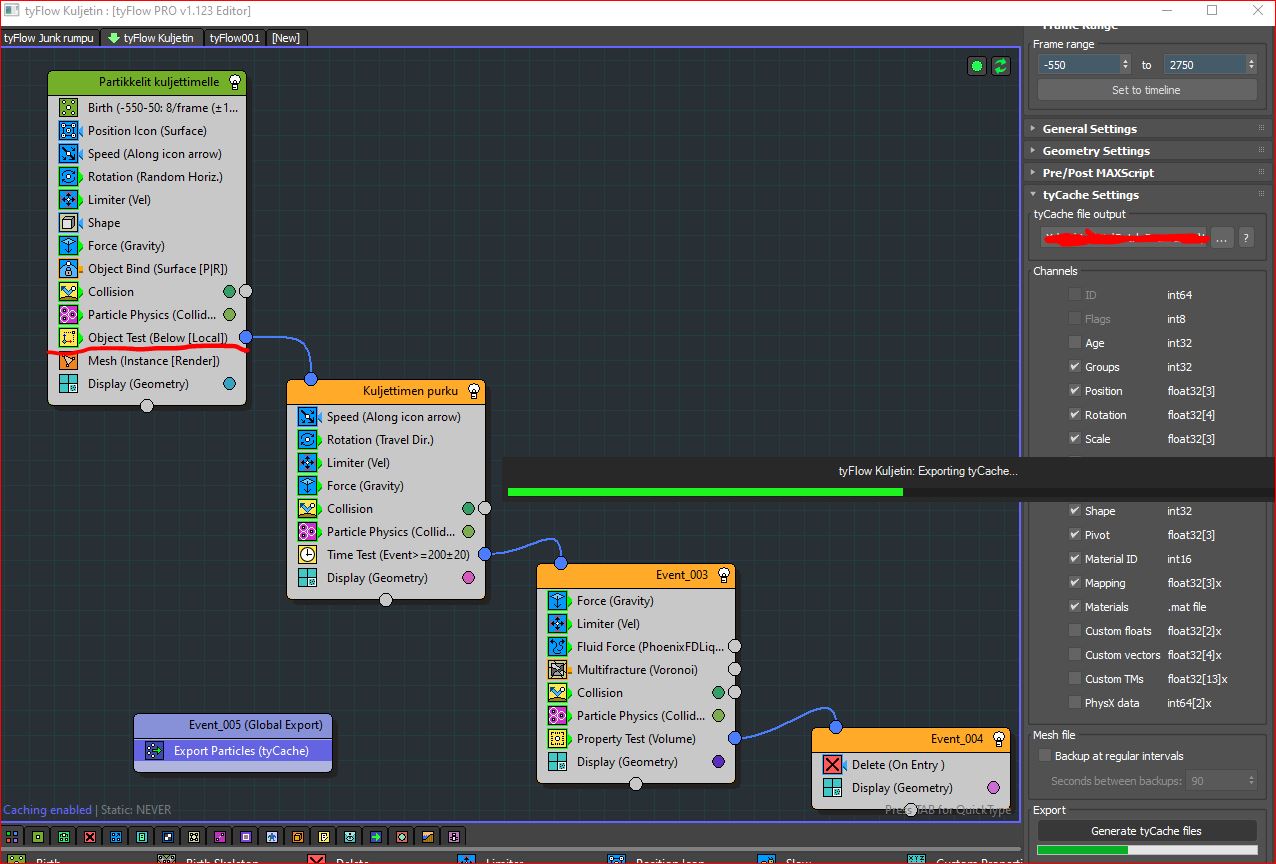The width and height of the screenshot is (1276, 864).
Task: Click the Mesh (Instance [Render]) operator icon
Action: pos(68,360)
